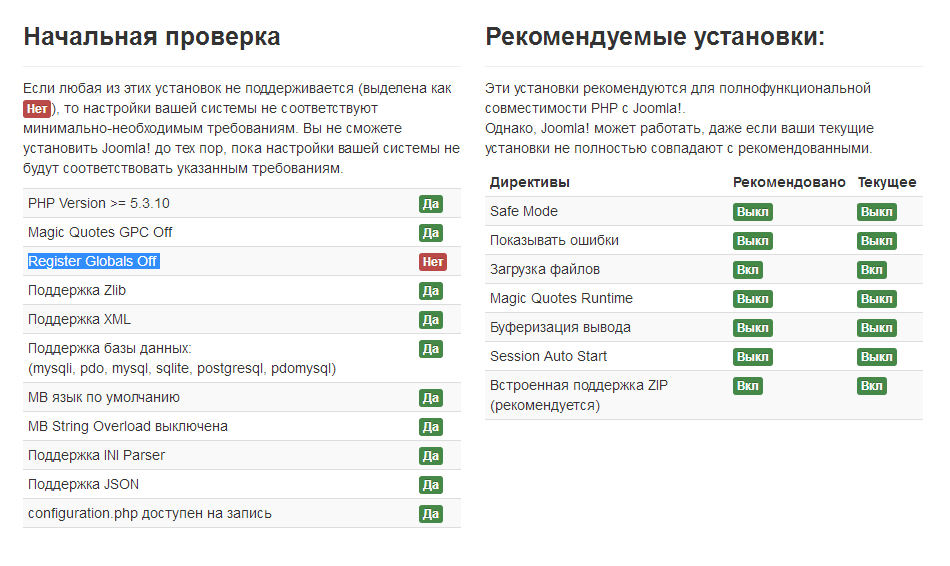950x566 pixels.
Task: Click the current Вкл badge for ZIP support
Action: point(872,386)
